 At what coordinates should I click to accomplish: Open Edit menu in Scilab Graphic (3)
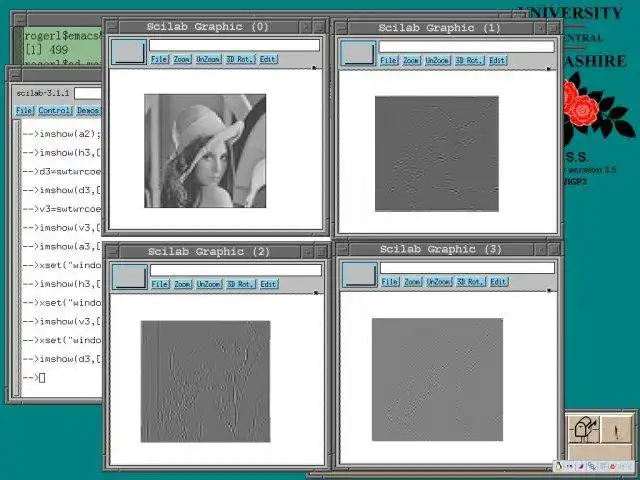pyautogui.click(x=499, y=282)
